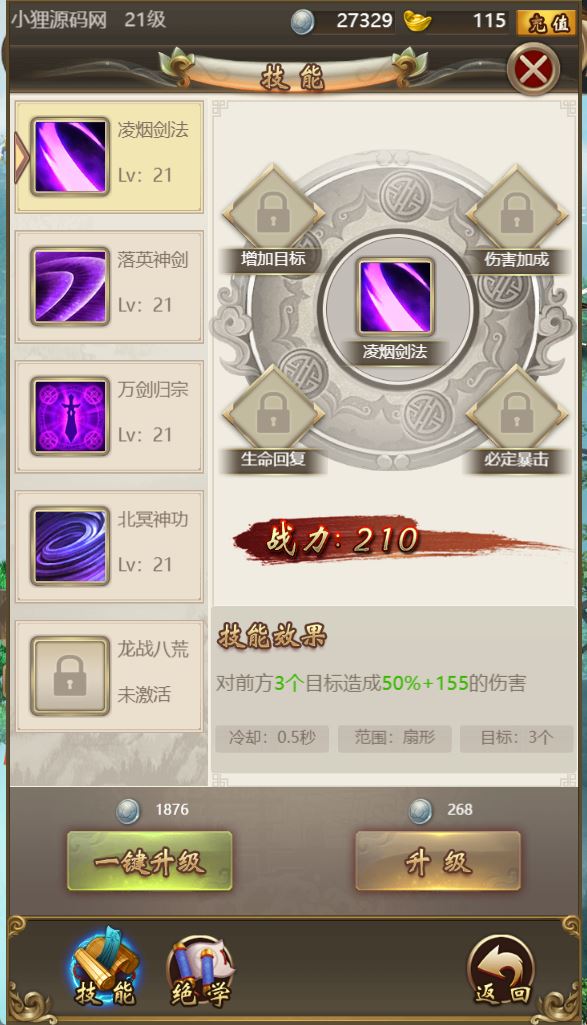Click the locked 必定暴击 diamond slot
This screenshot has height=1025, width=587.
516,414
